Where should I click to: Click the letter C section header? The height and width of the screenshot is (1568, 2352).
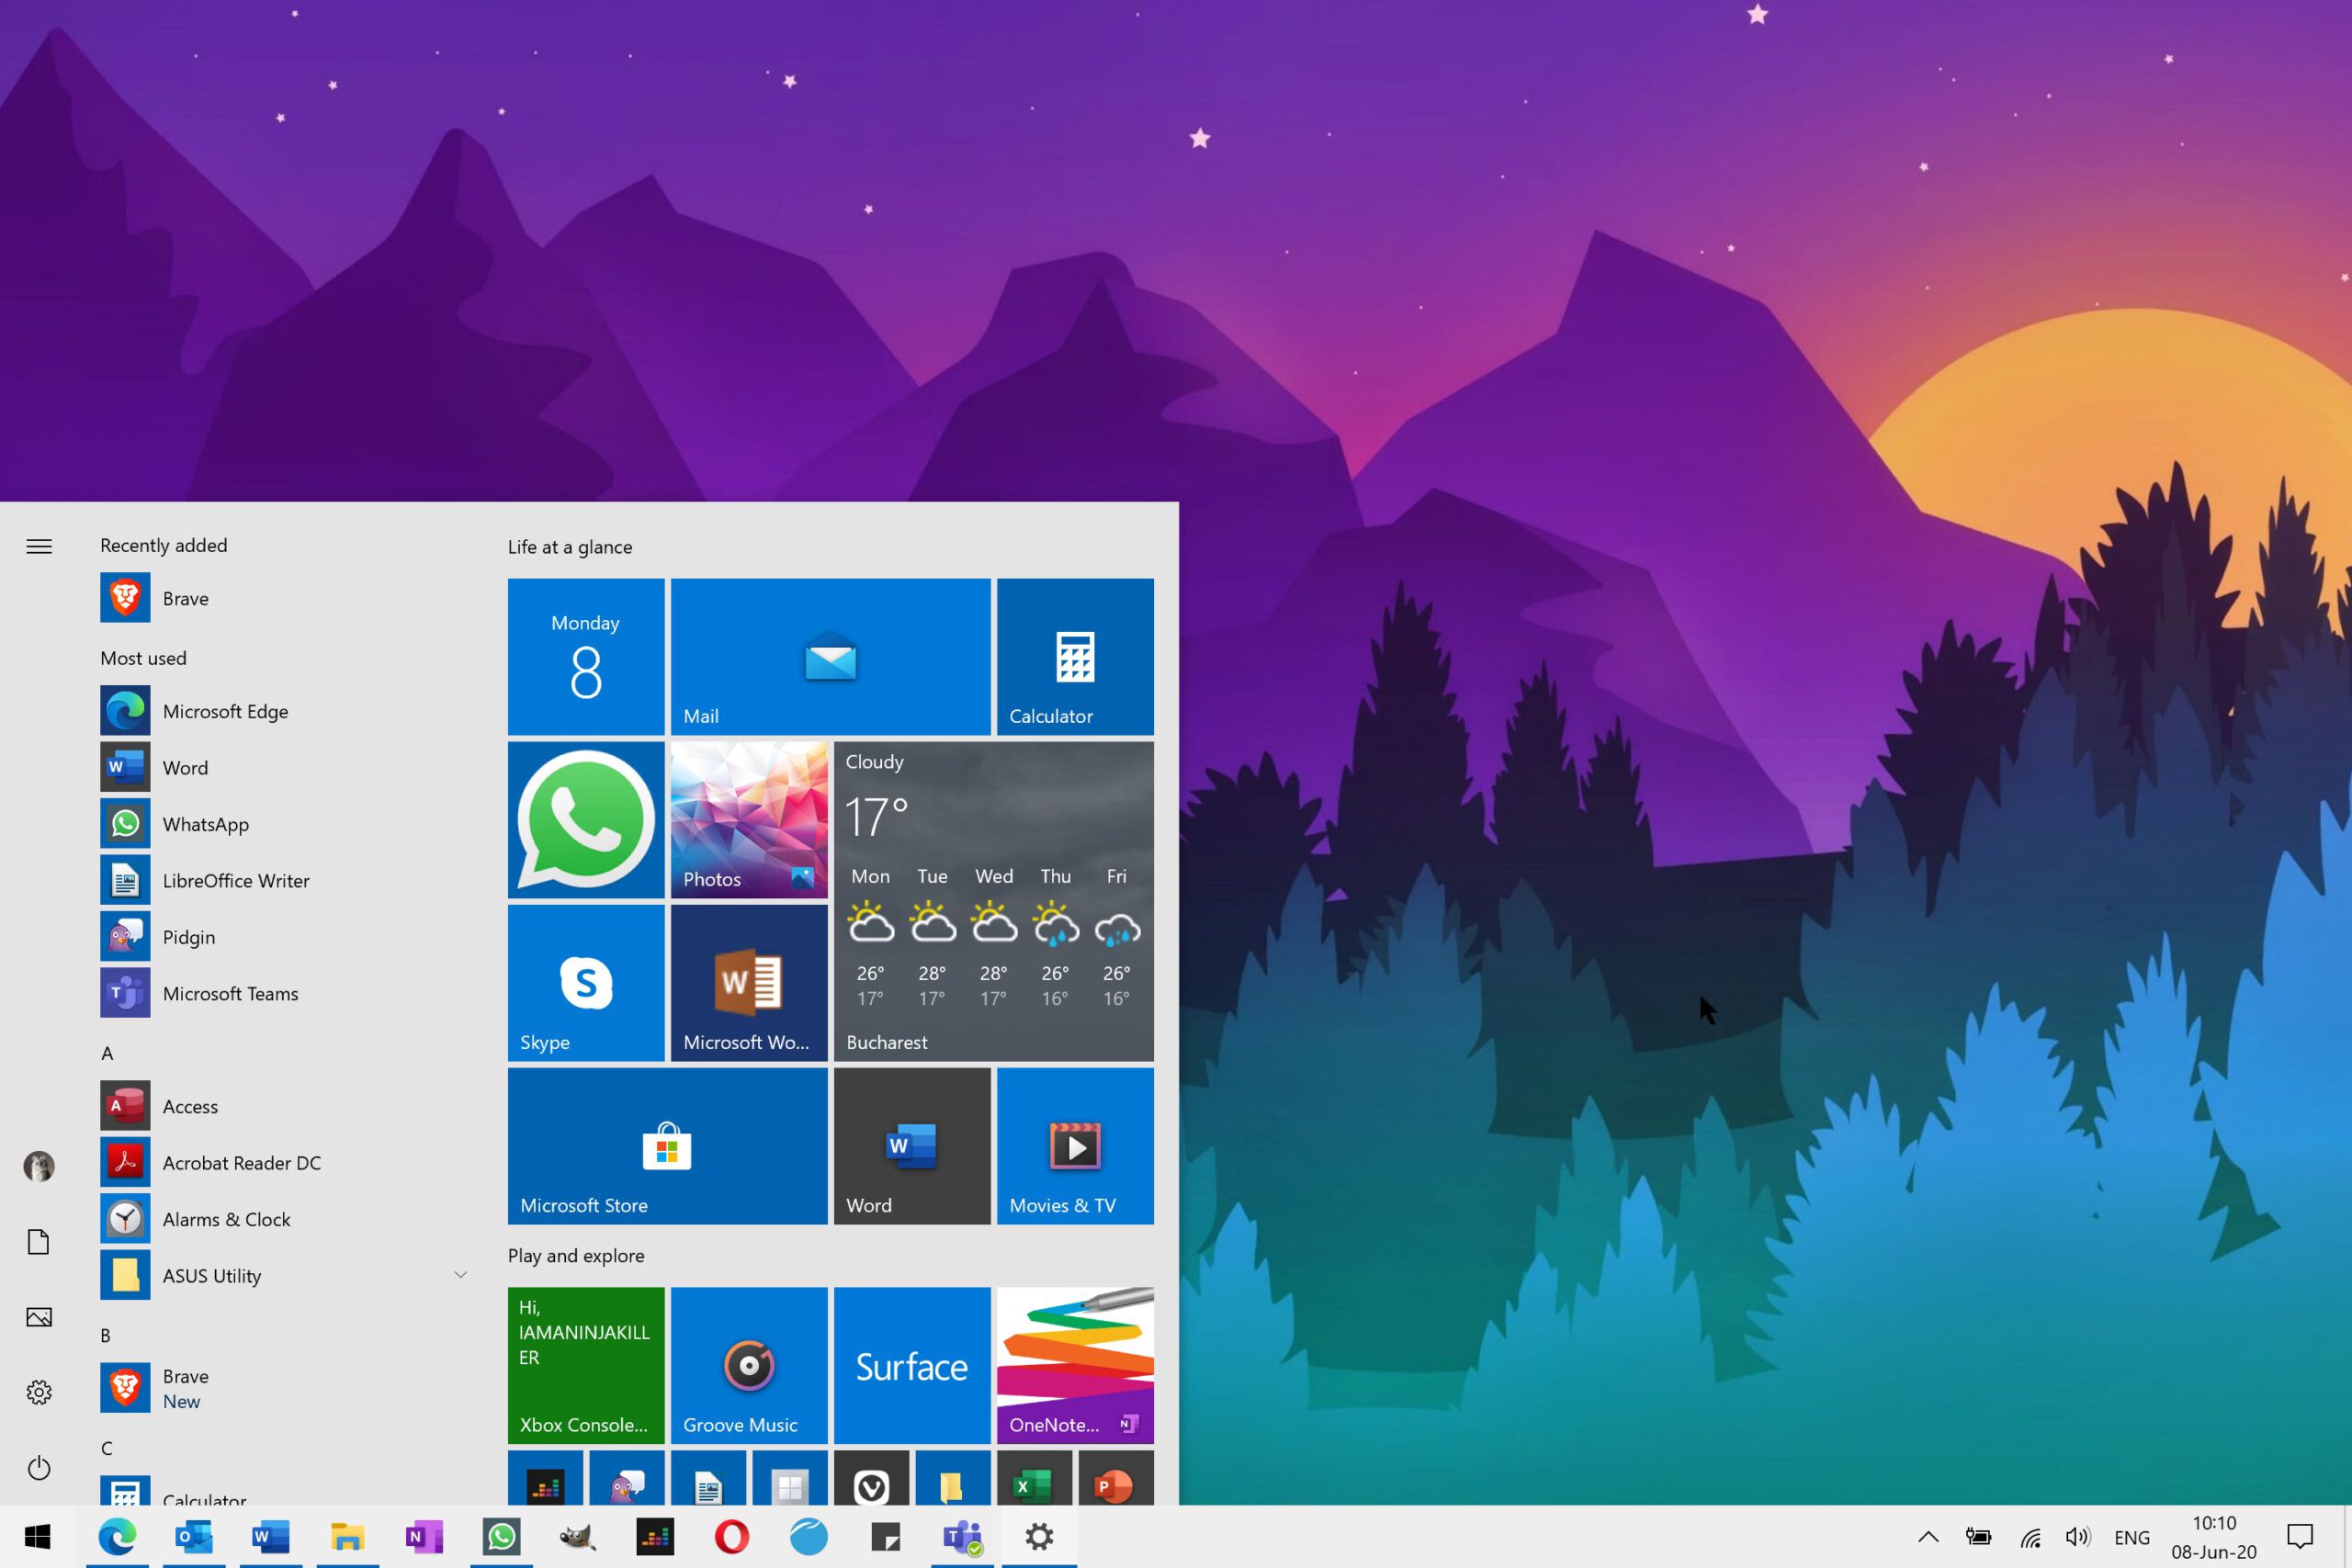tap(107, 1448)
